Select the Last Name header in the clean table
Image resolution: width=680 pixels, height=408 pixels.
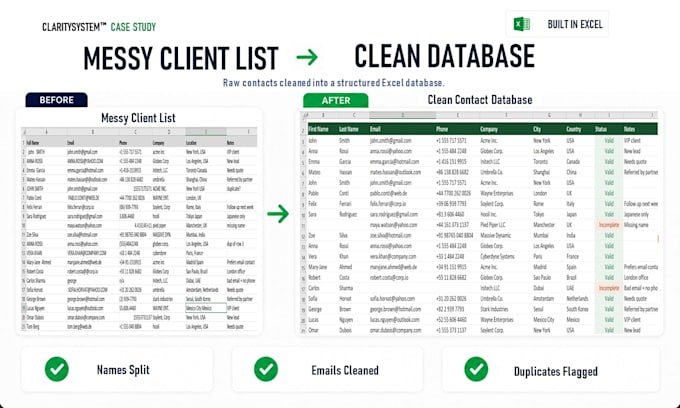pyautogui.click(x=349, y=129)
